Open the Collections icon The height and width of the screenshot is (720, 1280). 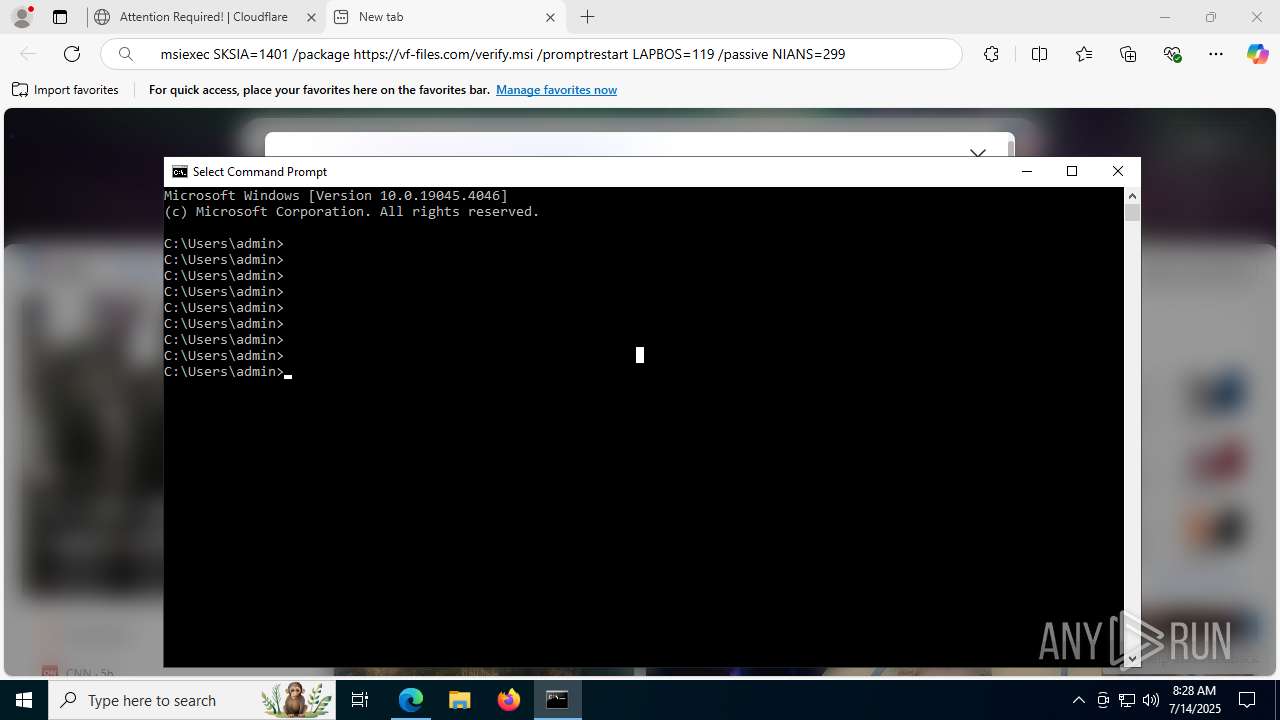tap(1128, 54)
